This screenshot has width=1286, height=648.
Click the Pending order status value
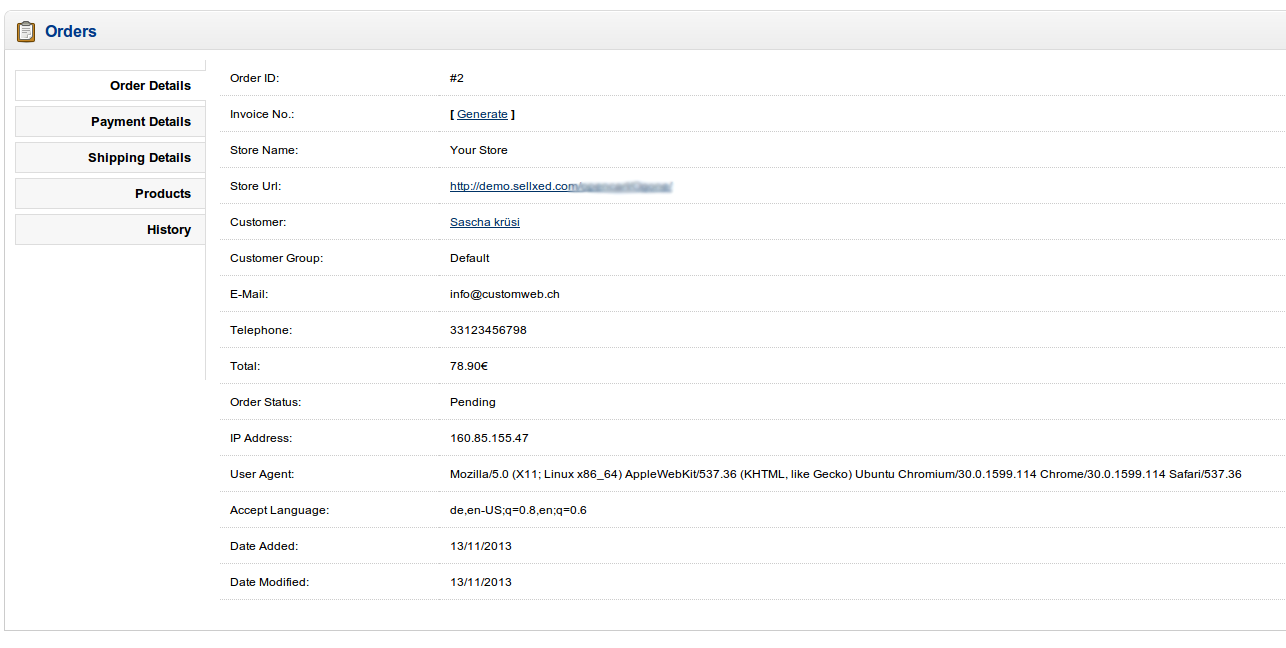click(x=472, y=402)
